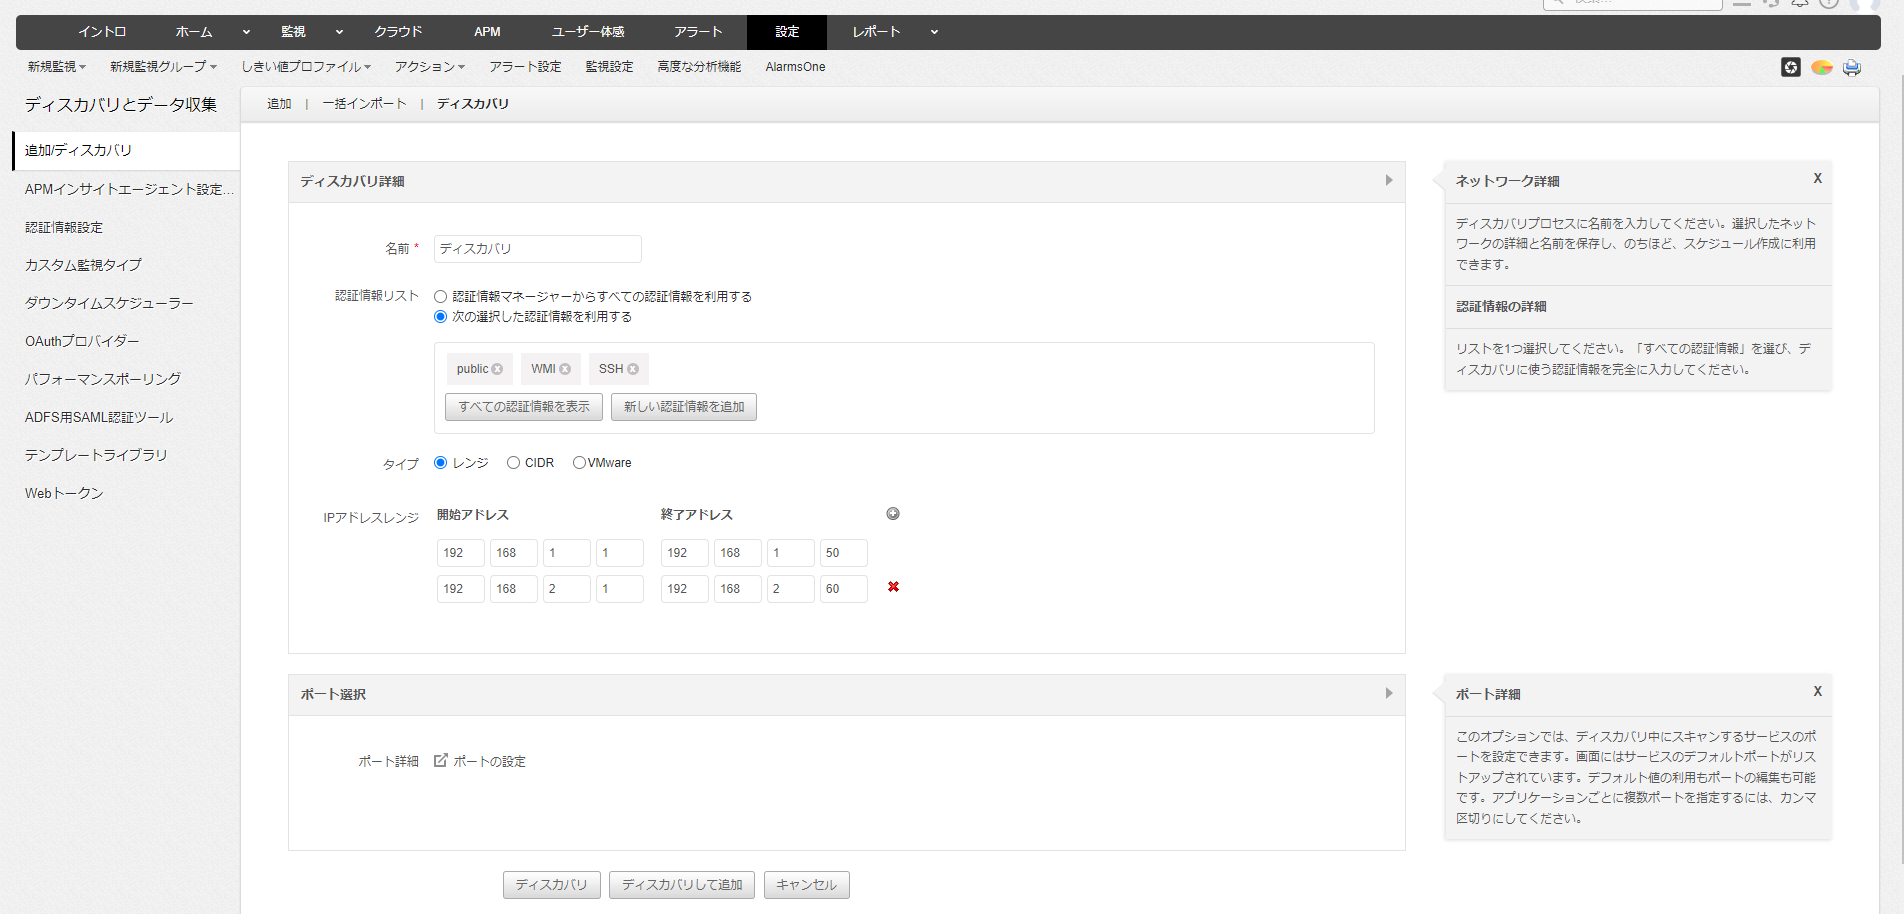
Task: Remove the WMI credential tag
Action: [565, 369]
